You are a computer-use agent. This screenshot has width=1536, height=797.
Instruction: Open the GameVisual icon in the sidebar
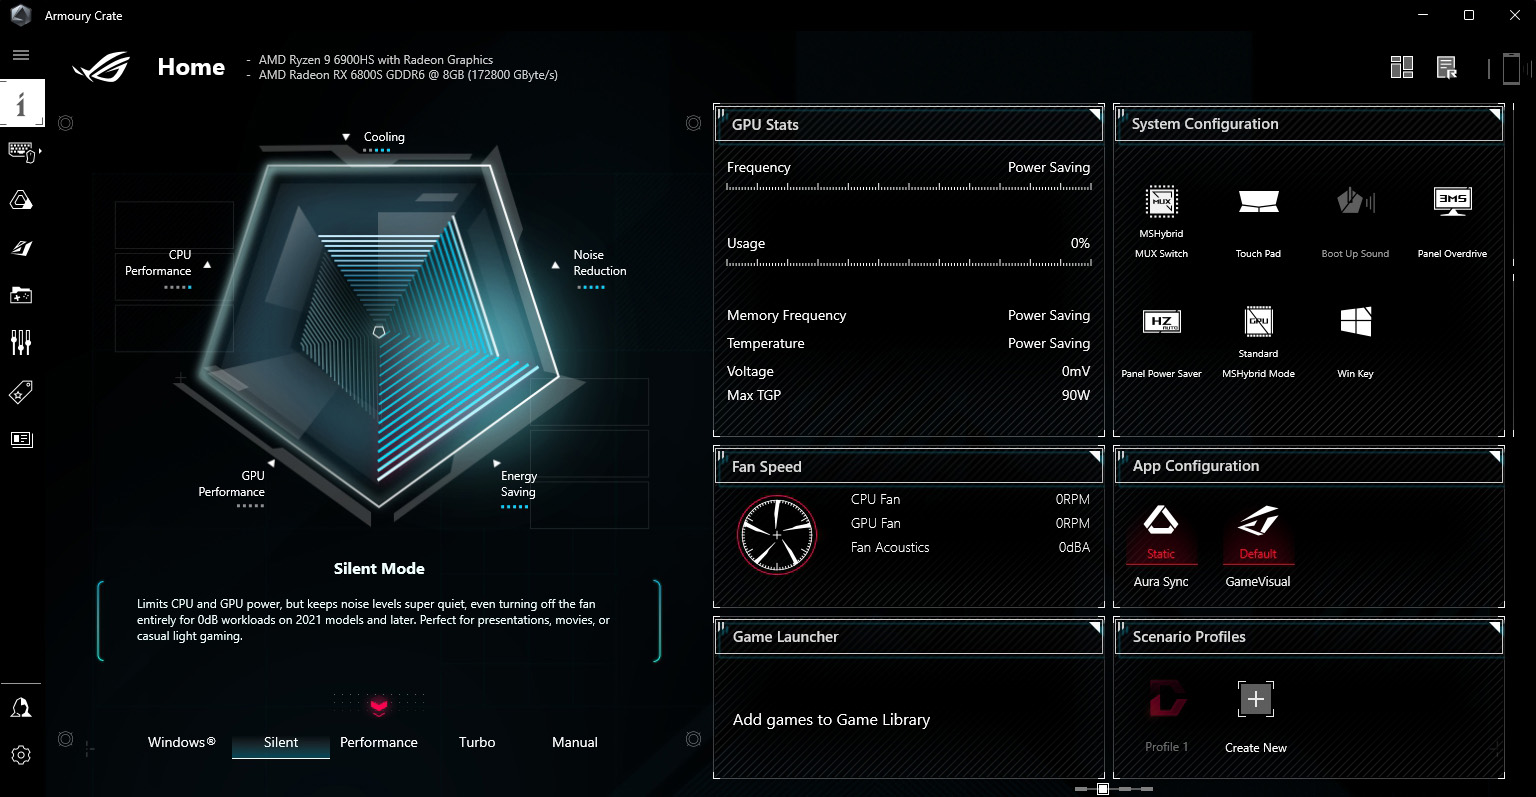point(21,248)
